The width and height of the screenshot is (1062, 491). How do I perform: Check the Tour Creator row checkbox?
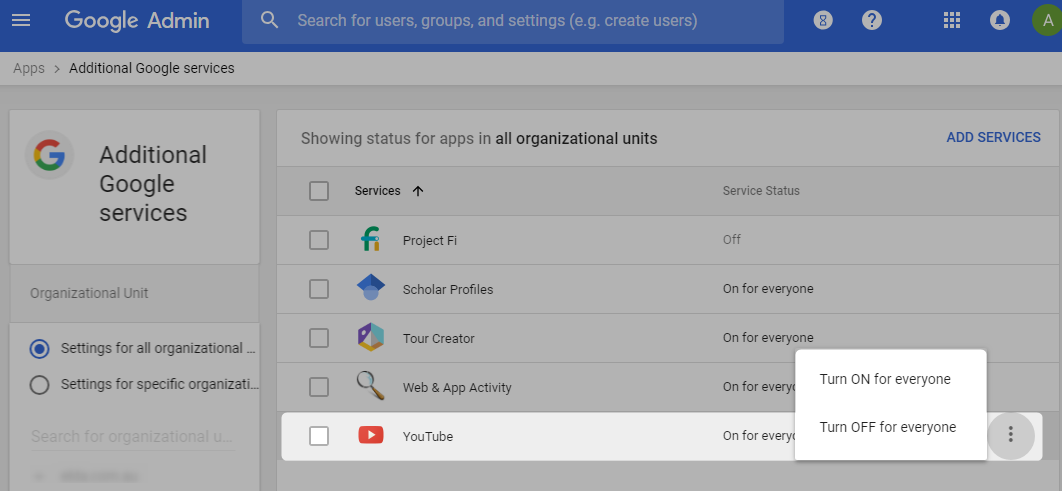(x=319, y=338)
